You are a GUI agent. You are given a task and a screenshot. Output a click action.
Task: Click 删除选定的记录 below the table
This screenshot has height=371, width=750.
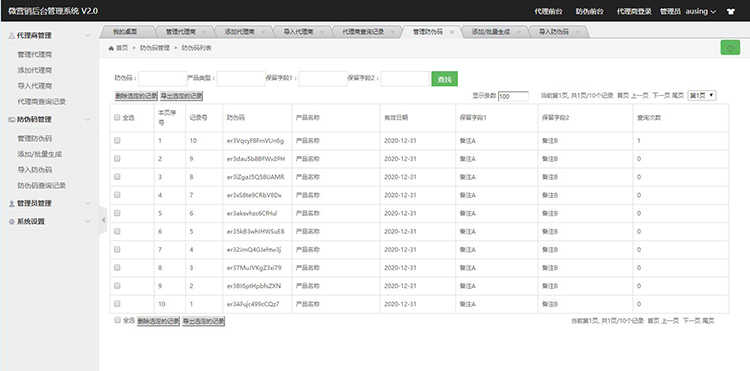[x=158, y=321]
